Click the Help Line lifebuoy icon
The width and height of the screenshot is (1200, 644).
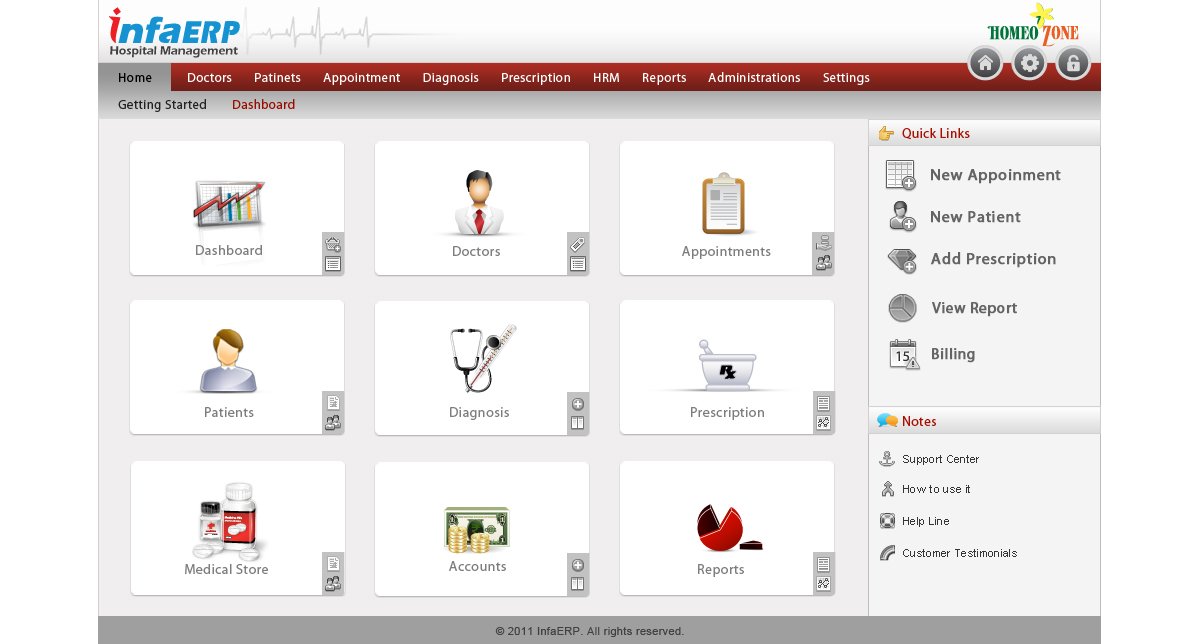point(887,520)
